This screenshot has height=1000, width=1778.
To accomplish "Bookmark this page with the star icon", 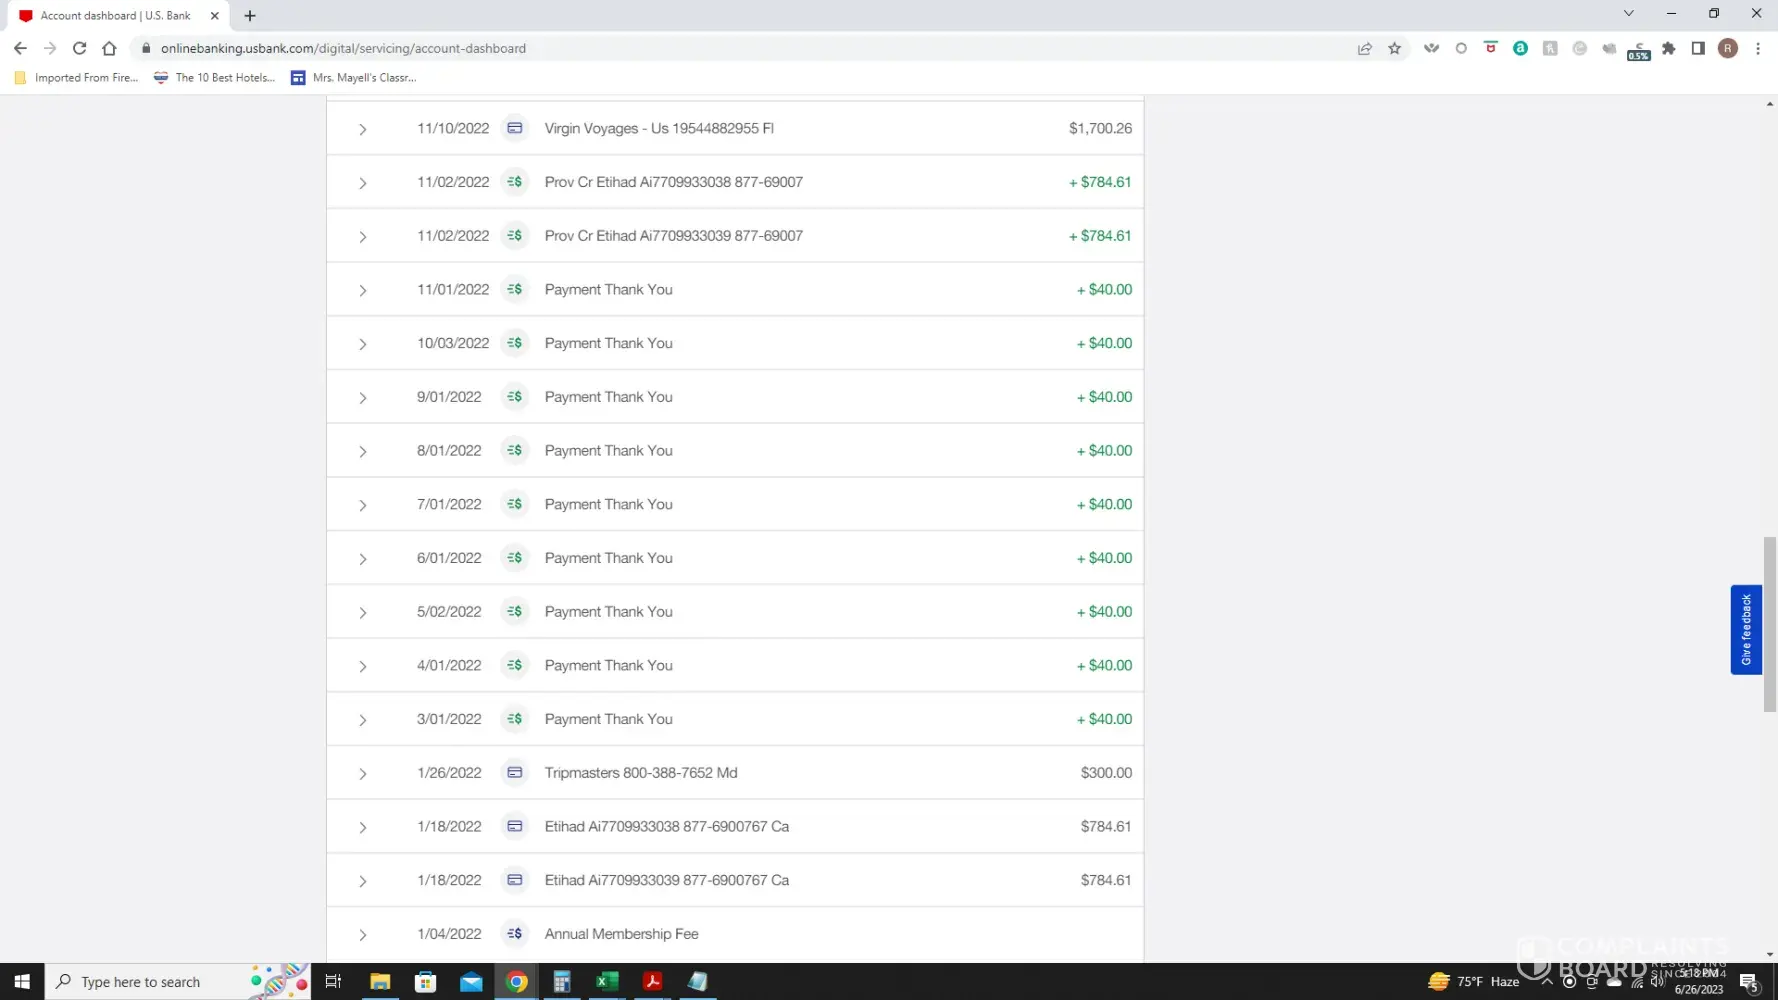I will pos(1394,48).
